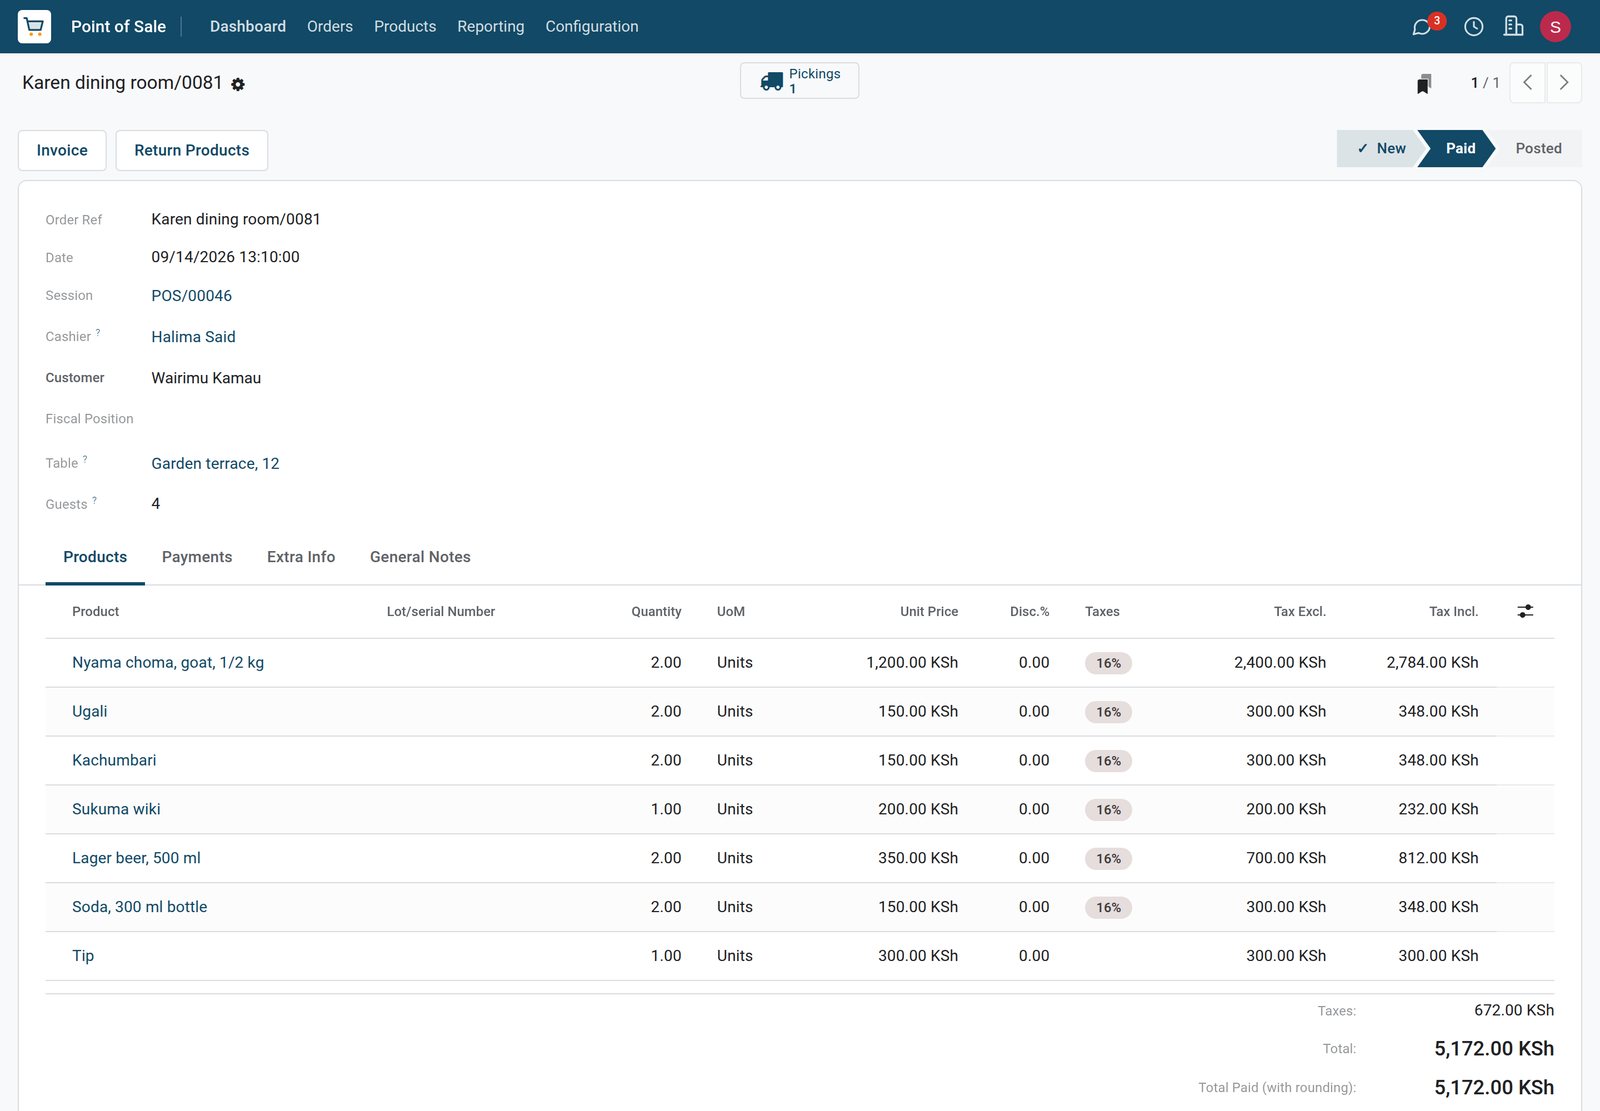Open the user avatar menu
This screenshot has width=1600, height=1111.
coord(1555,27)
